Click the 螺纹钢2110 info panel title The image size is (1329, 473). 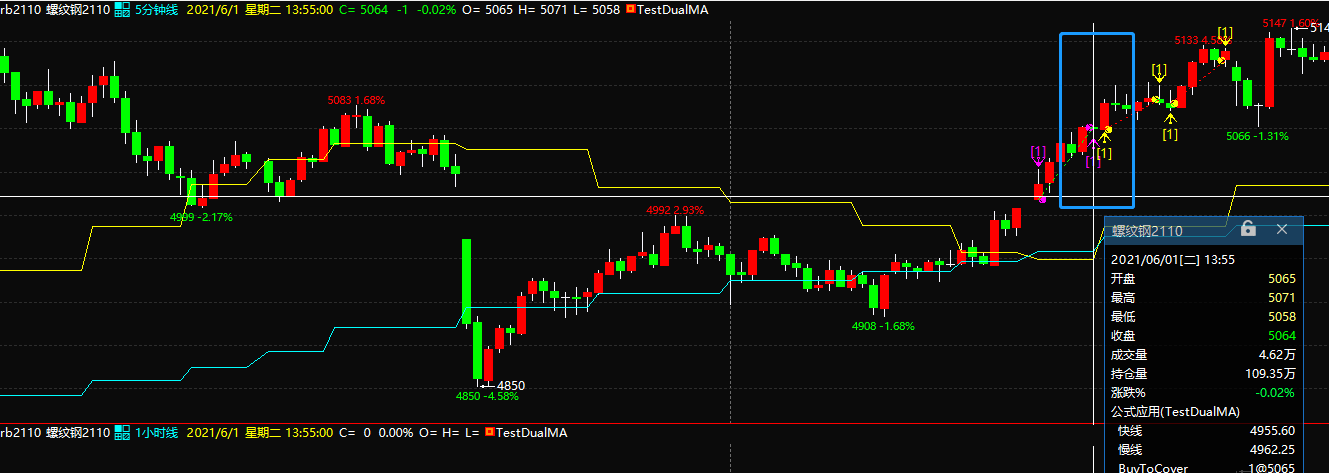(1147, 231)
